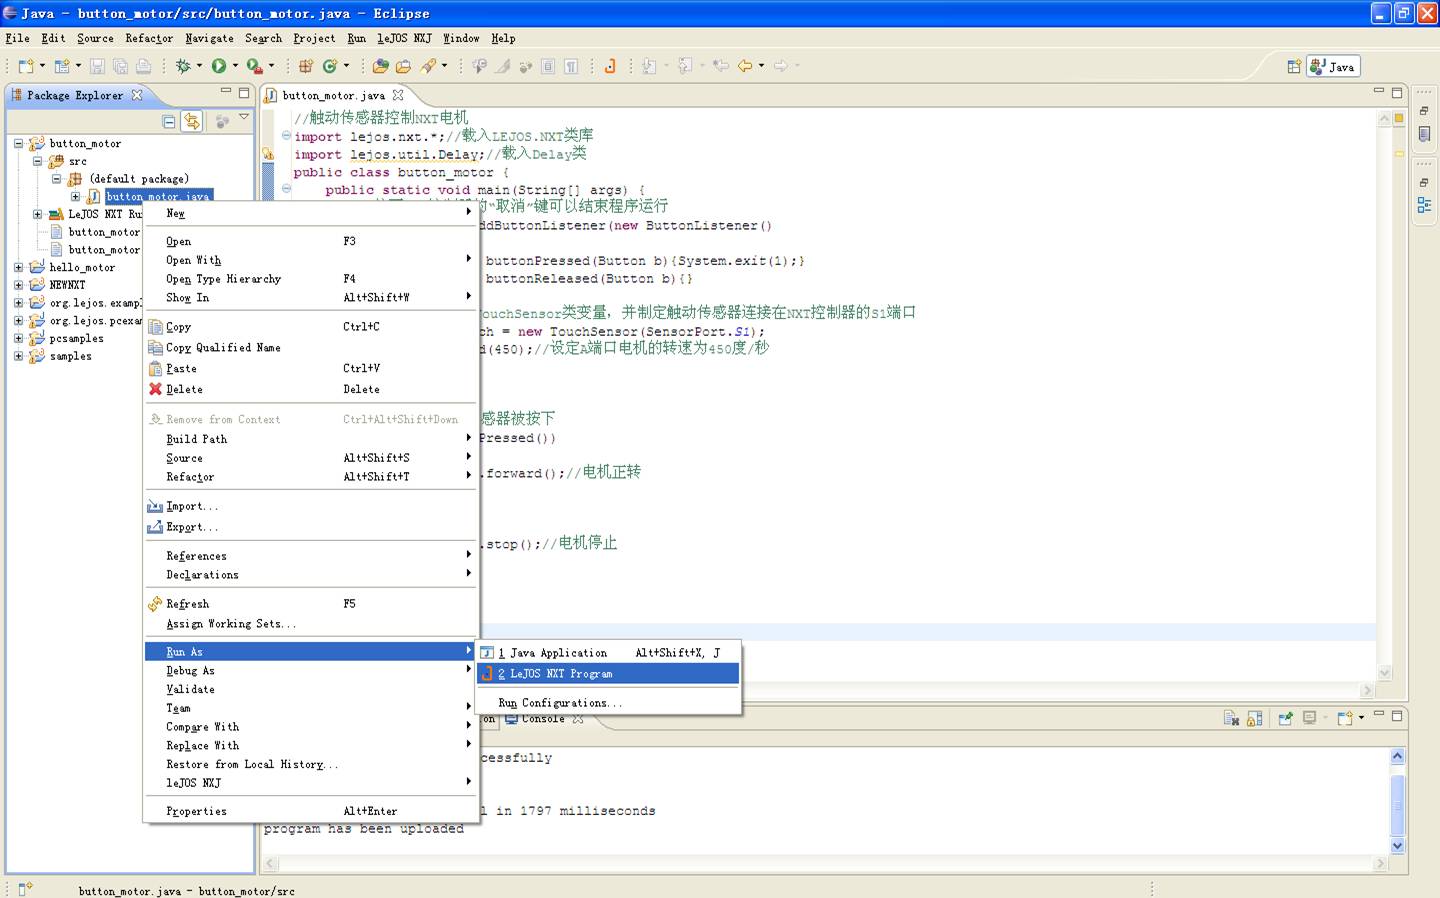This screenshot has height=898, width=1440.
Task: Select the samples project in Package Explorer
Action: (x=70, y=356)
